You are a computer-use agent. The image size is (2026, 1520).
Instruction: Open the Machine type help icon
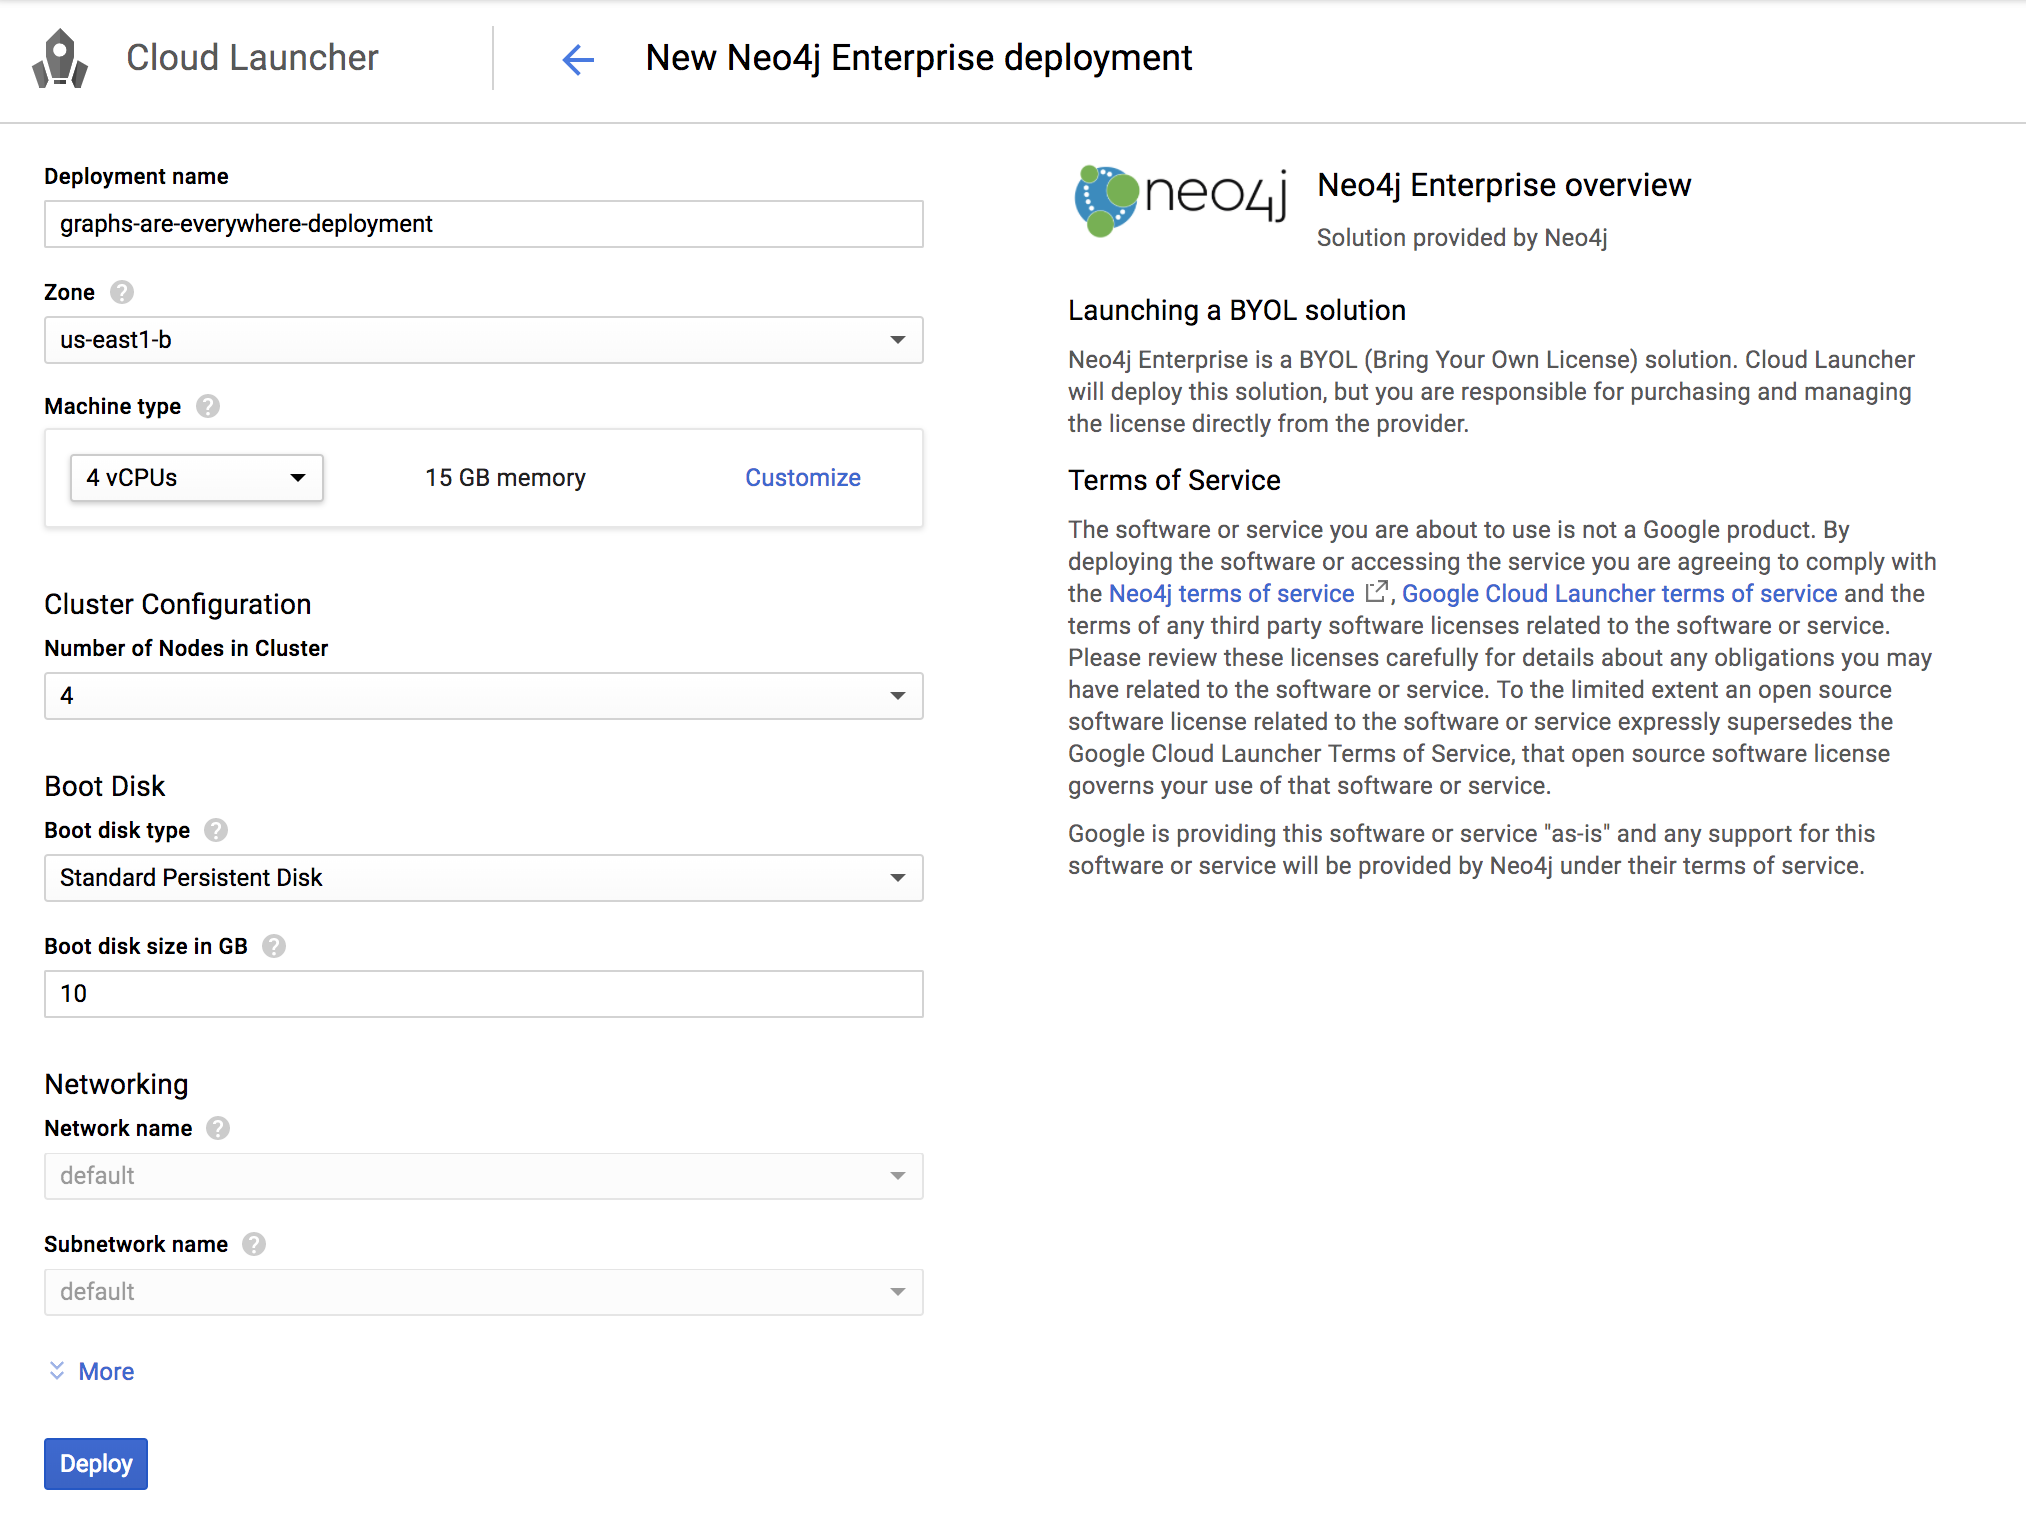(x=208, y=406)
